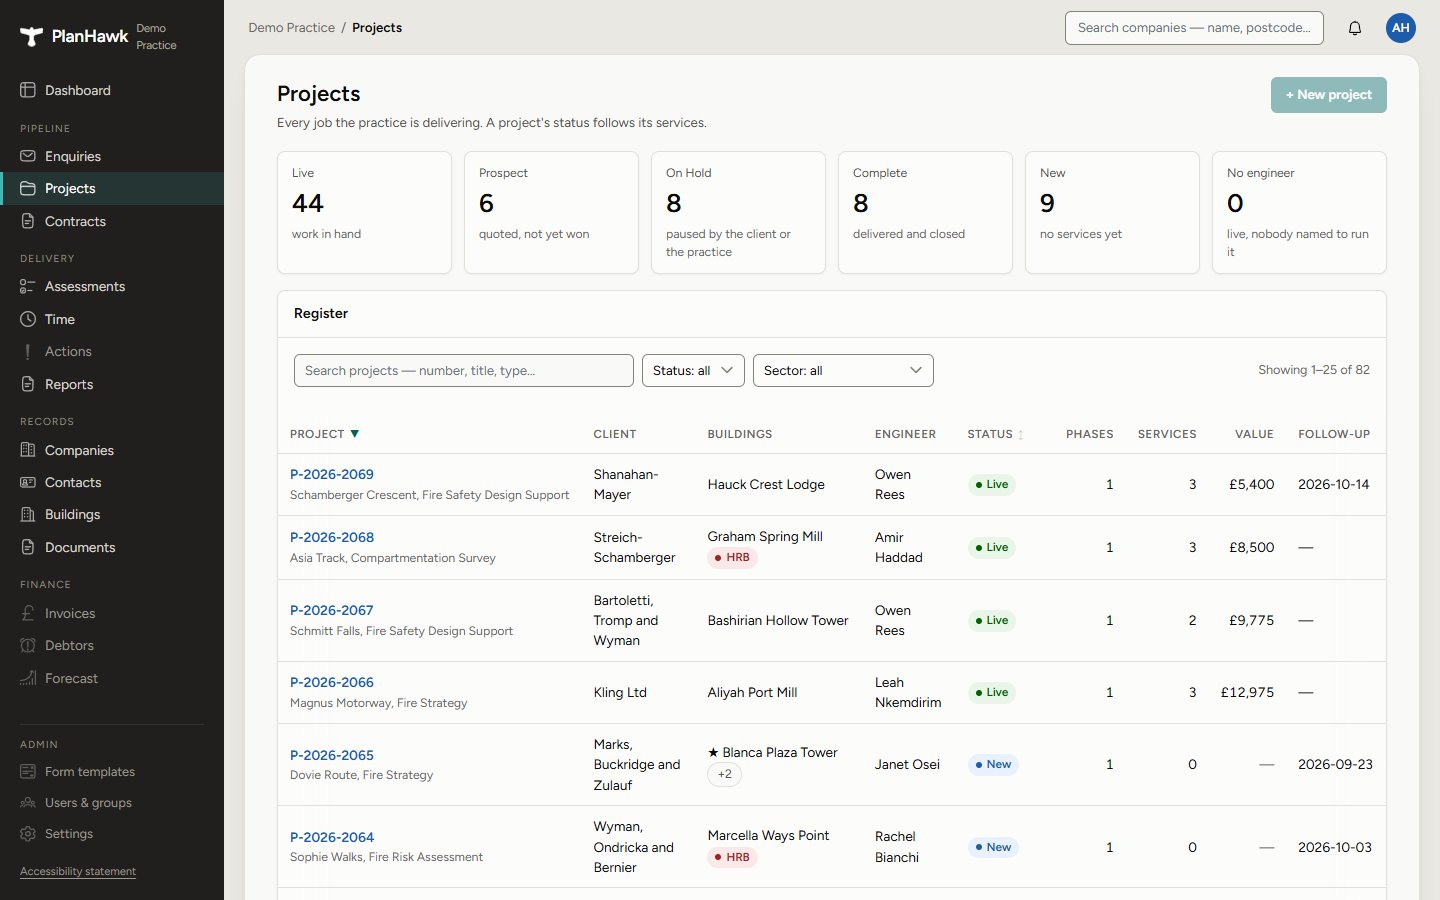This screenshot has height=900, width=1440.
Task: Open project P-2026-2066 link
Action: tap(332, 682)
